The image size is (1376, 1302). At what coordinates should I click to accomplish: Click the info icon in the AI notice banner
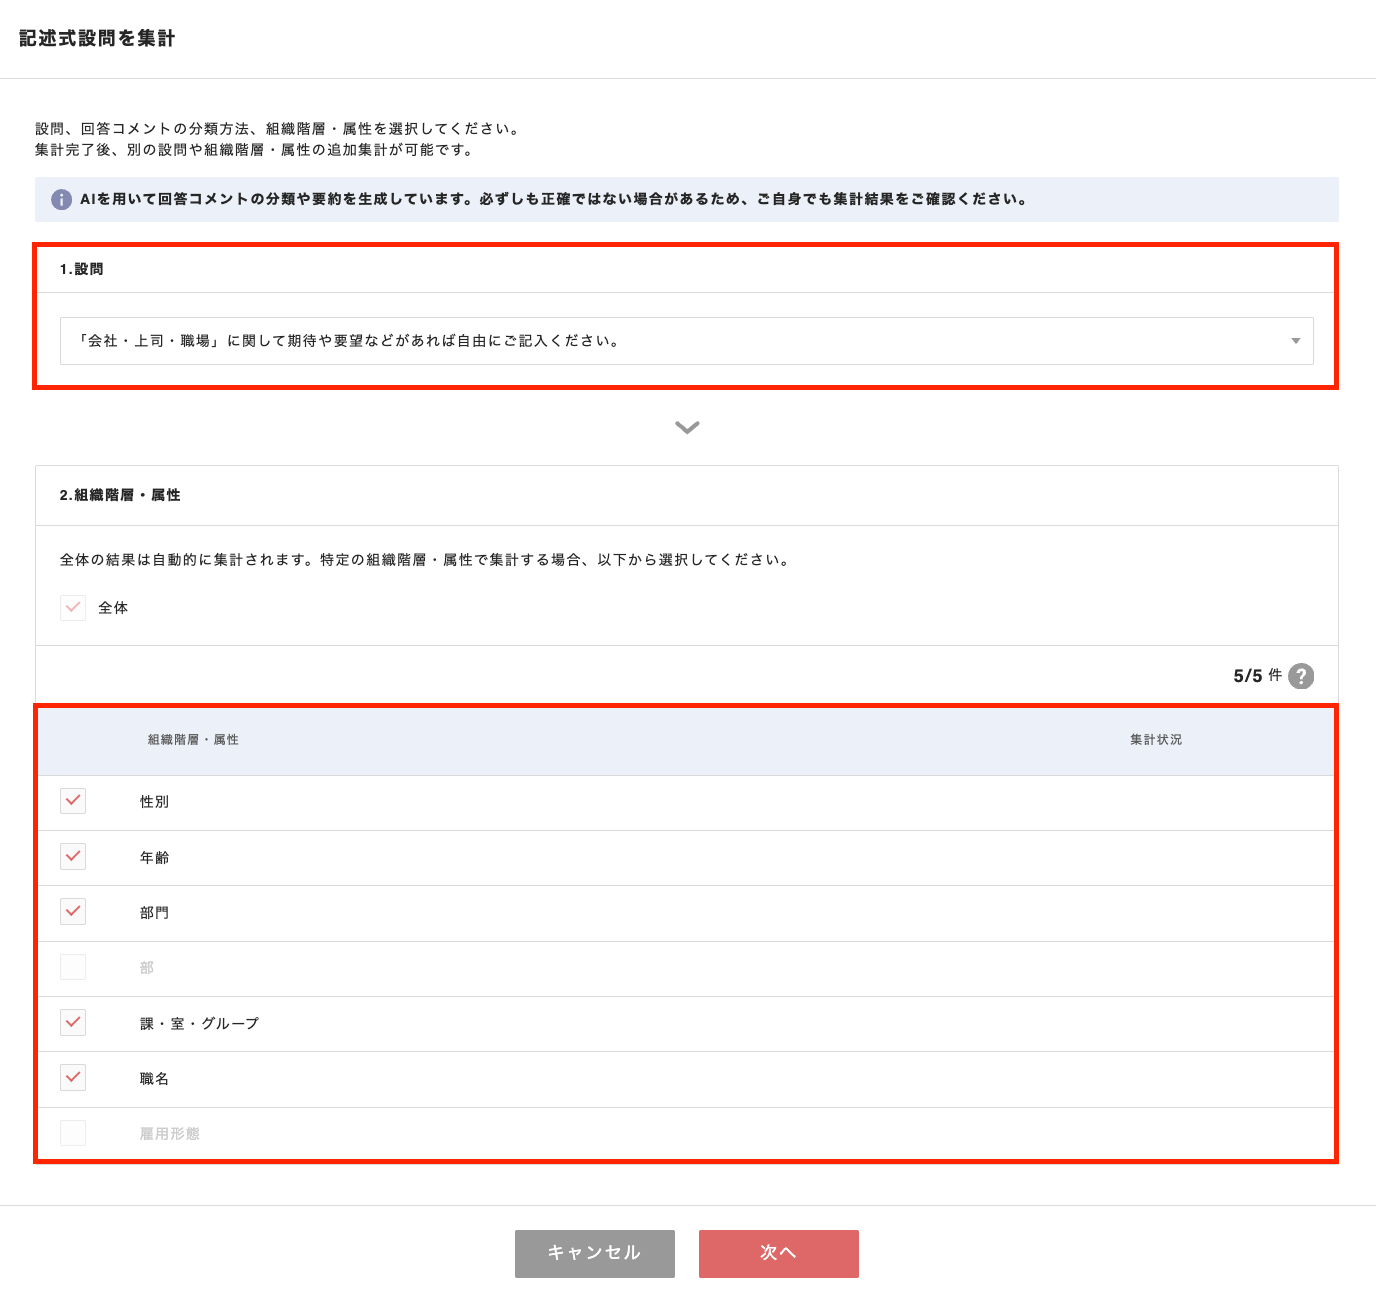click(61, 199)
